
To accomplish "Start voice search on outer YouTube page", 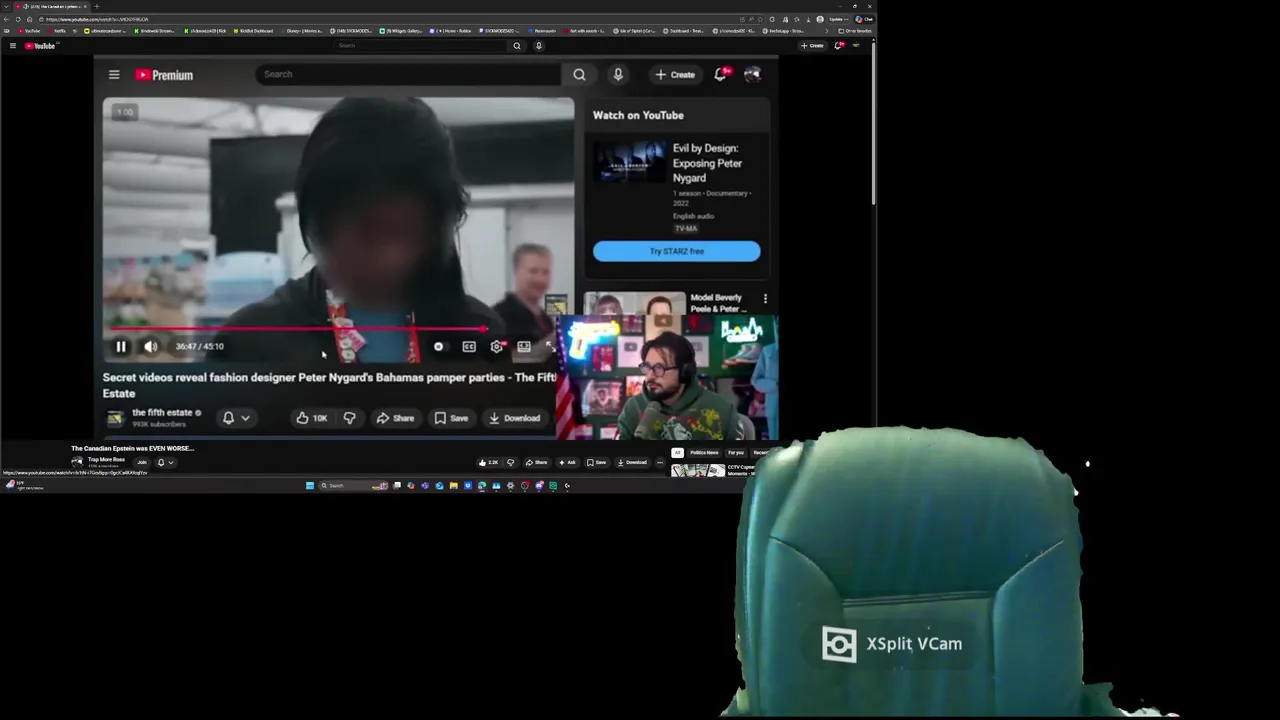I will [x=538, y=45].
